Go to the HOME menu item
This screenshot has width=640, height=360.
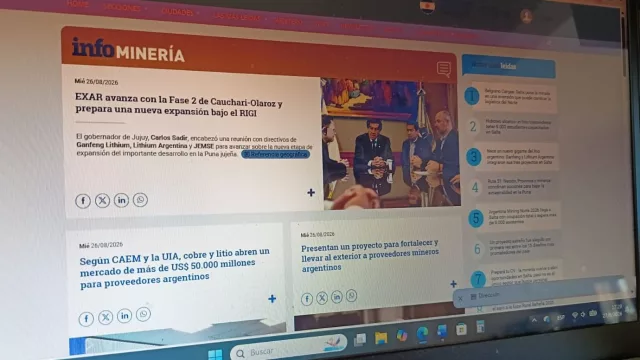click(x=78, y=4)
